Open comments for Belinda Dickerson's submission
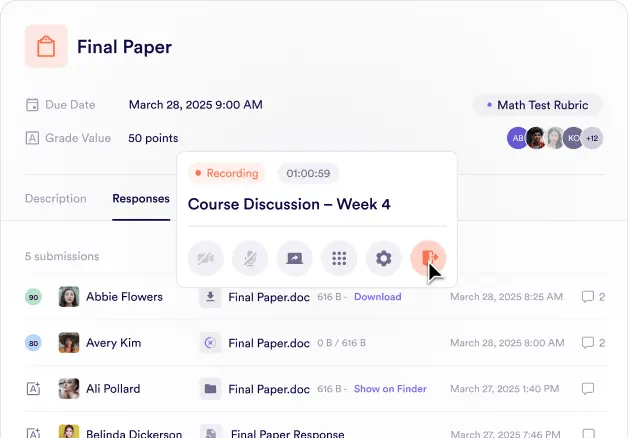This screenshot has height=438, width=628. tap(588, 433)
